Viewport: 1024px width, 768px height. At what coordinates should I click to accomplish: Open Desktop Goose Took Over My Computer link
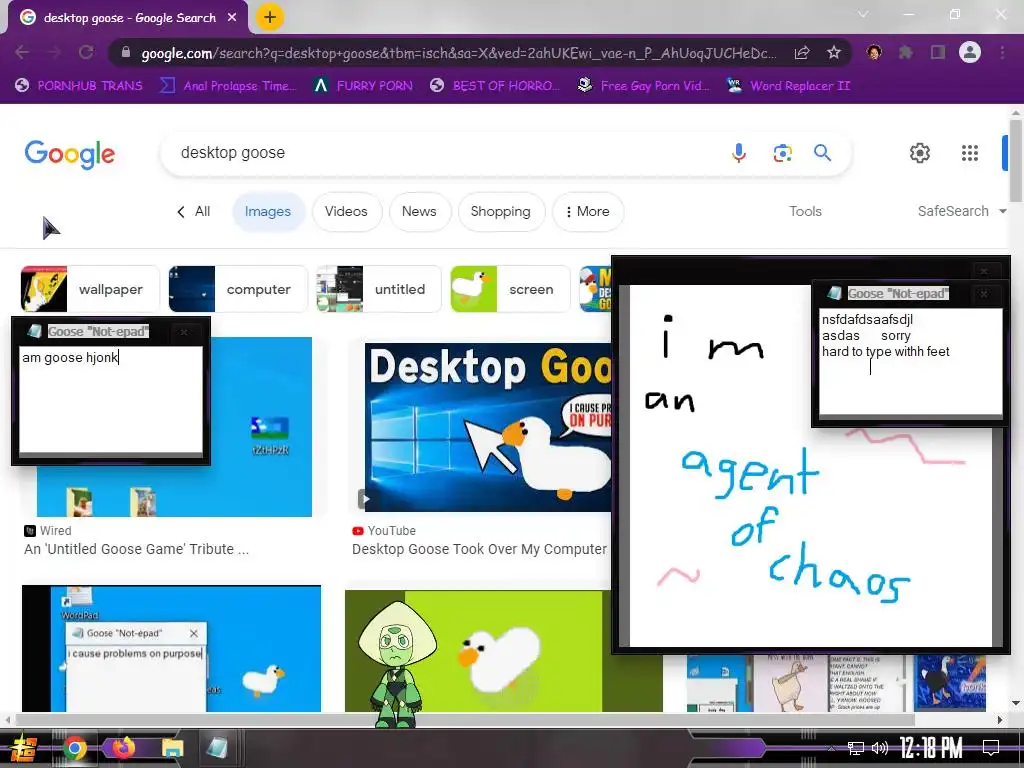point(479,549)
